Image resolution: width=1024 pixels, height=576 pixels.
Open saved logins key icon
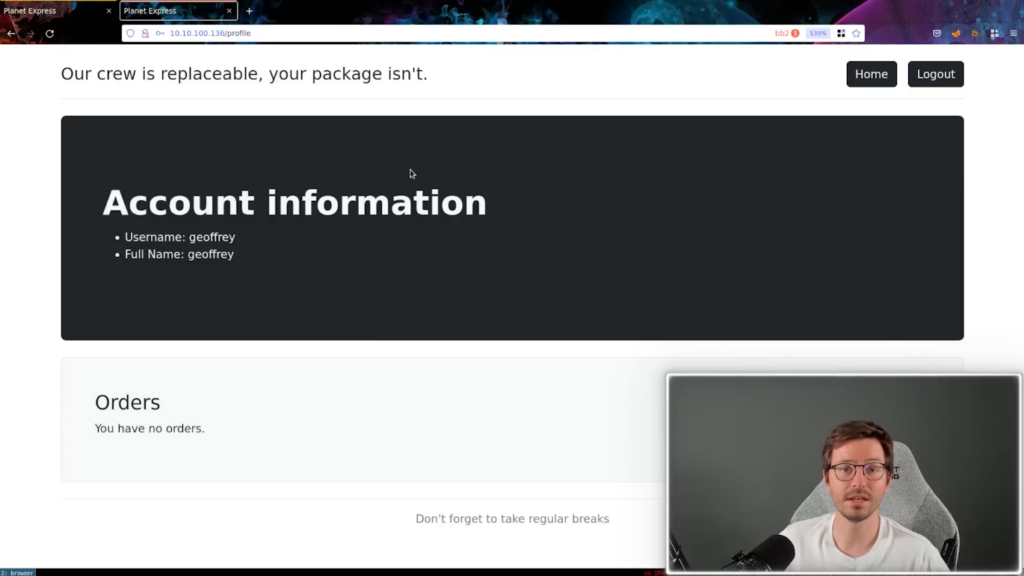pyautogui.click(x=160, y=33)
